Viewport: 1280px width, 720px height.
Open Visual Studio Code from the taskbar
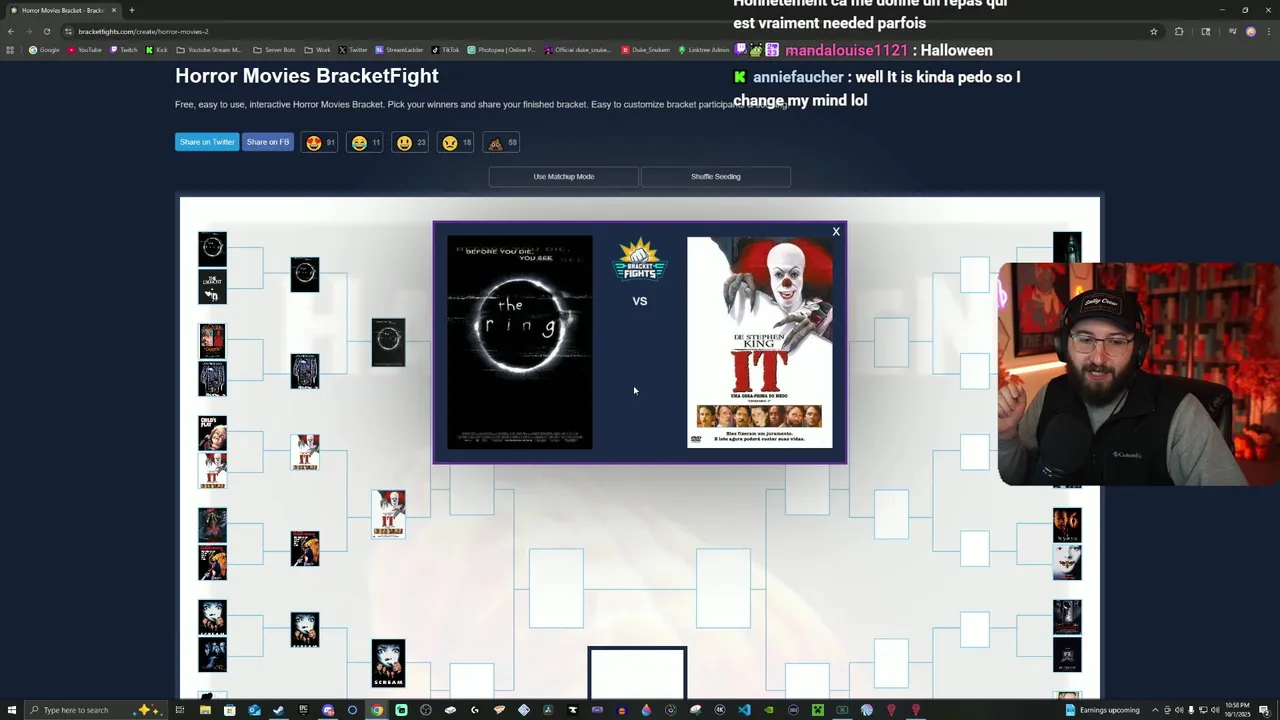(x=744, y=710)
